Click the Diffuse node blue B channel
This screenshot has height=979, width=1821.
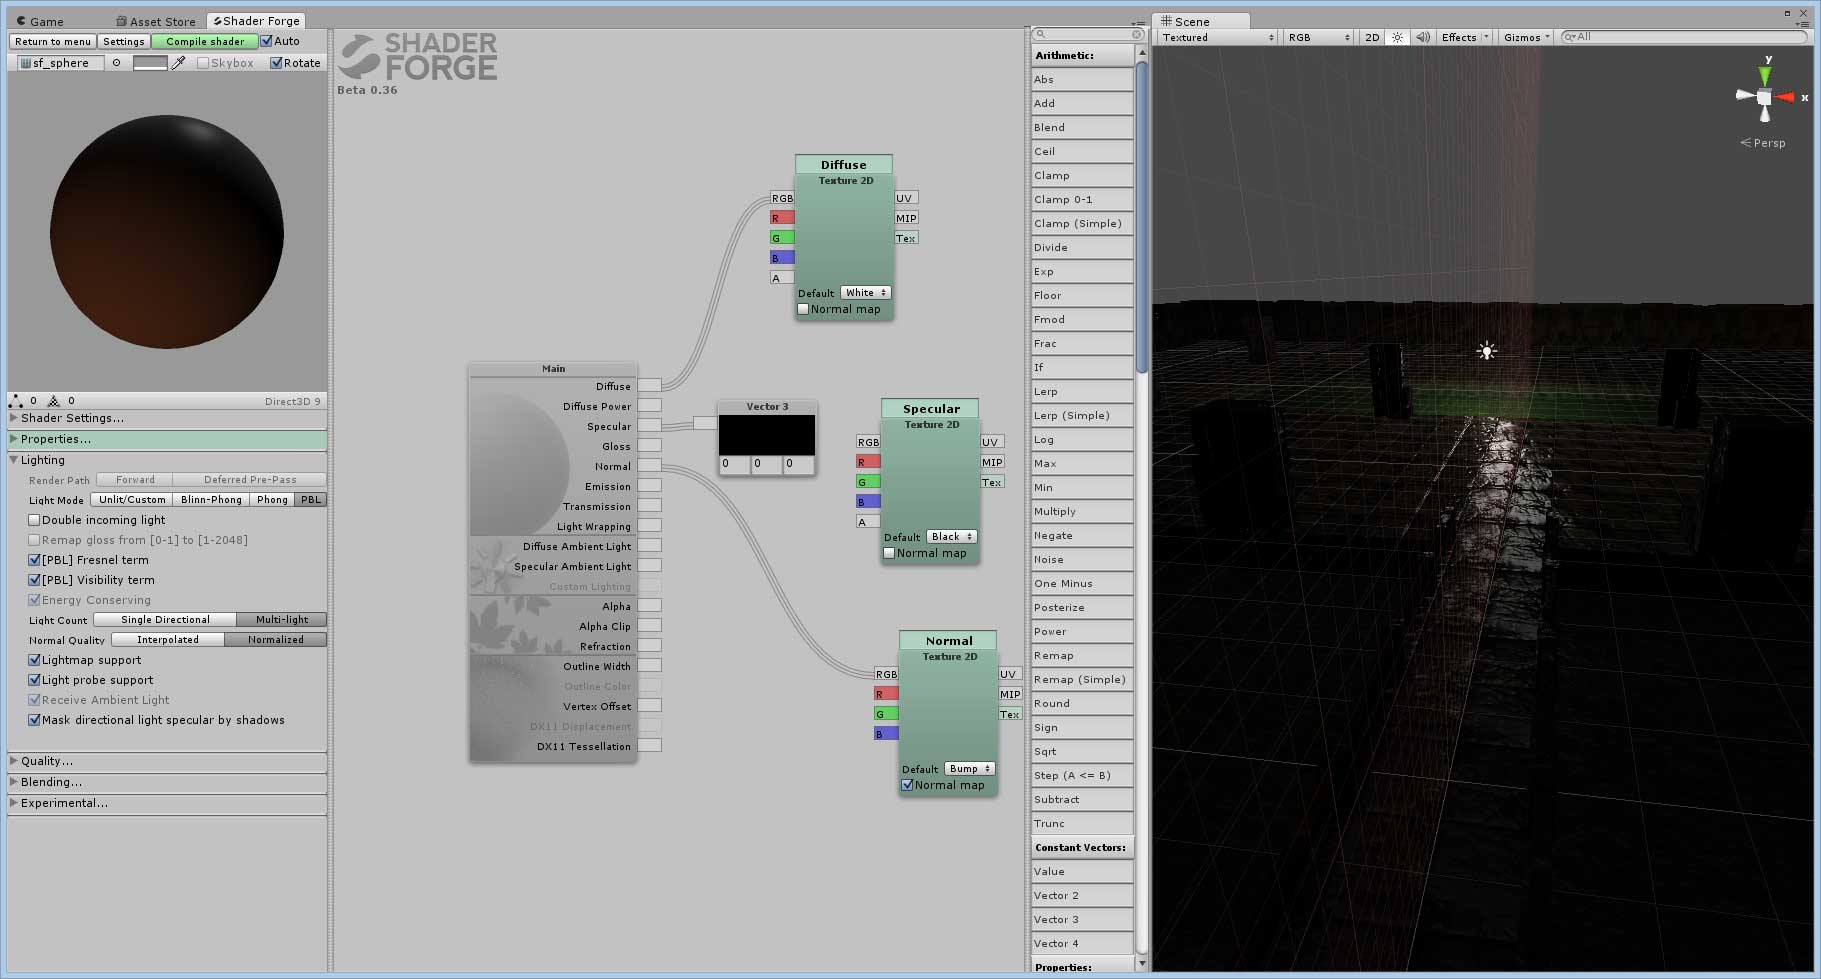(782, 258)
